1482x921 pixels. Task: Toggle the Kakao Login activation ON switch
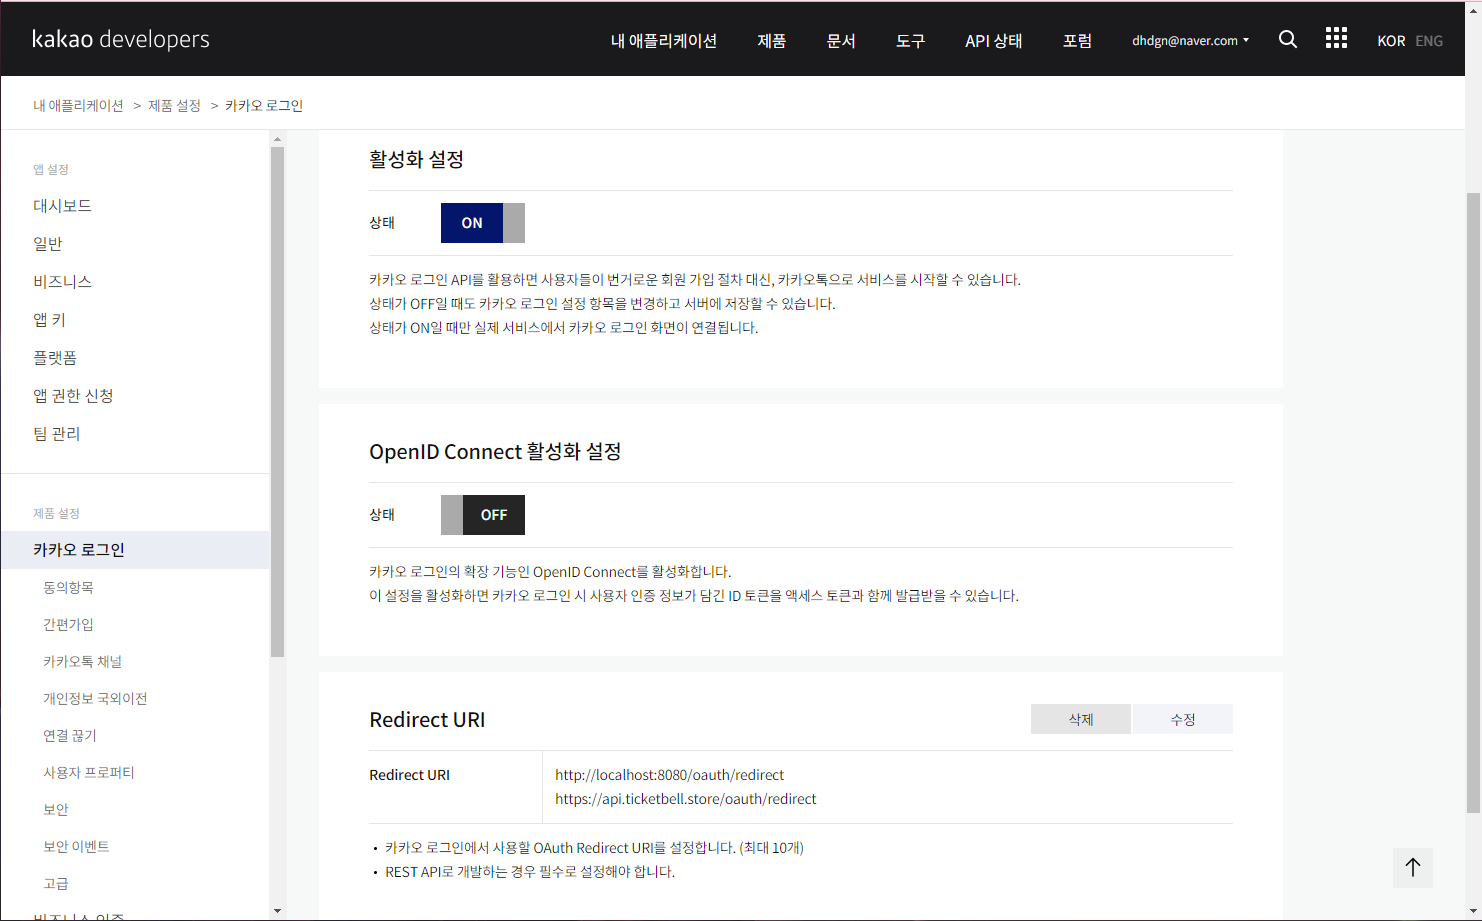click(483, 223)
